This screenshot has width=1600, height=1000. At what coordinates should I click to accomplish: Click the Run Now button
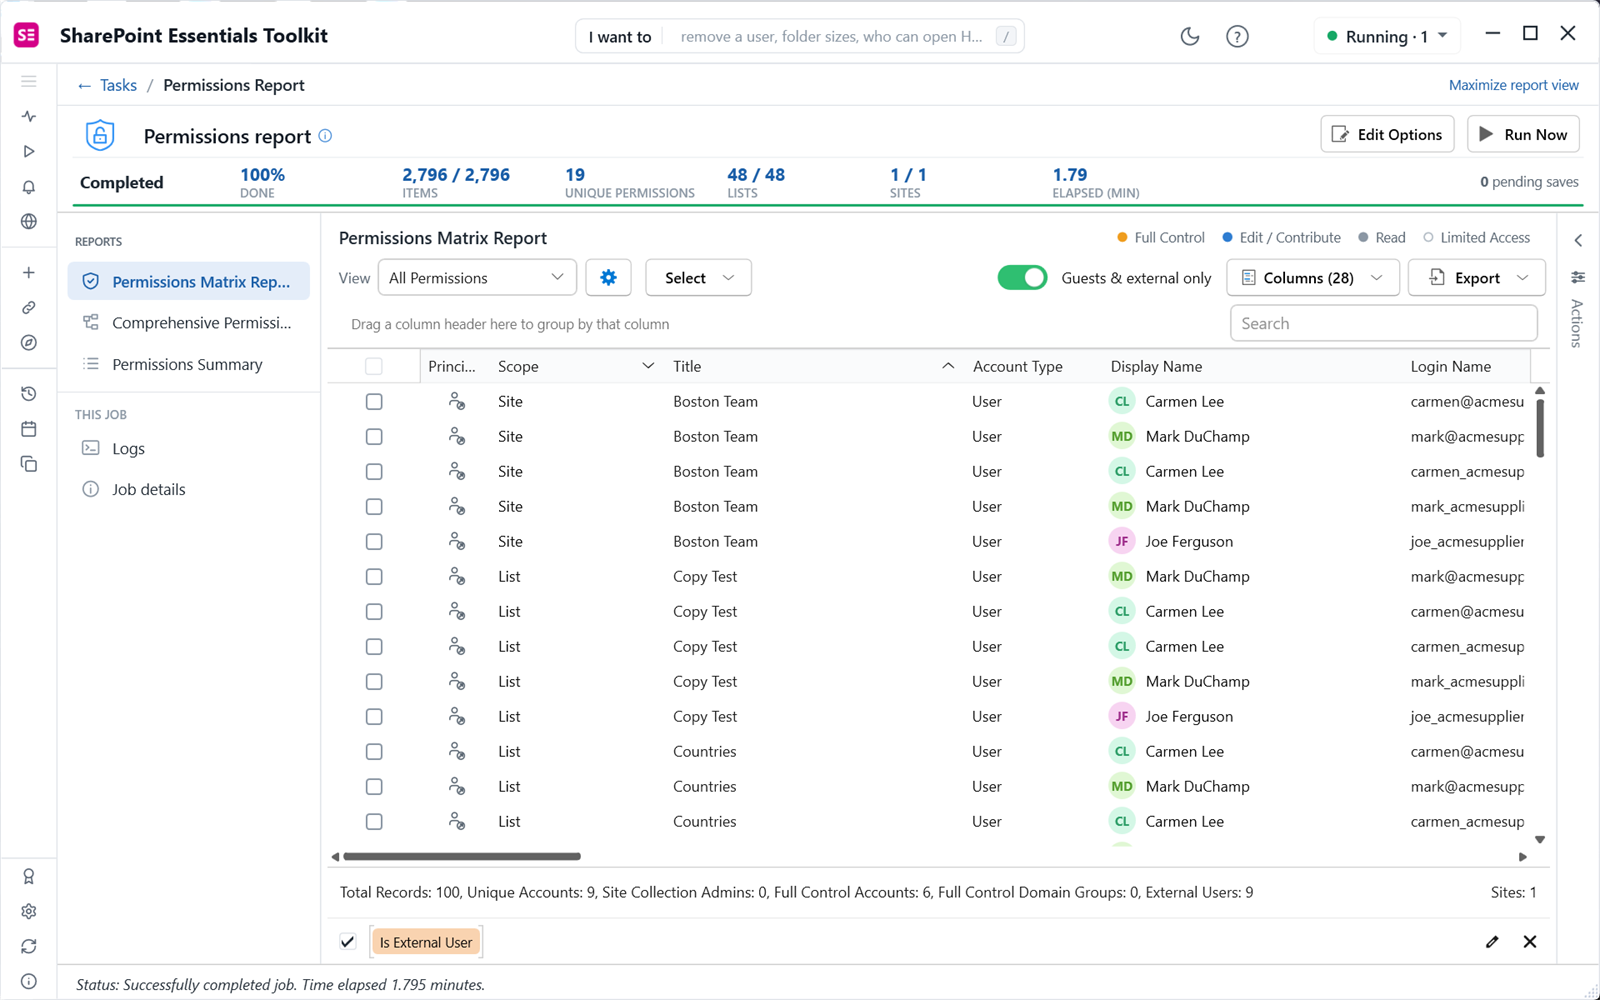[1523, 135]
